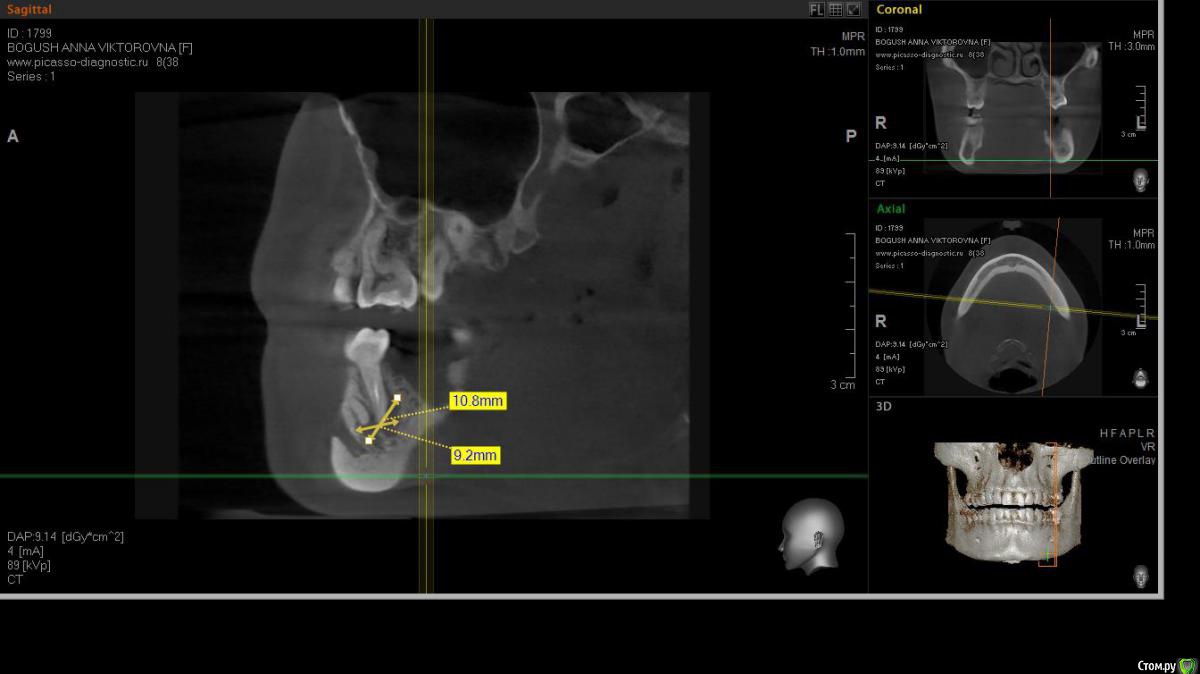Activate the 3D view panel title
This screenshot has width=1200, height=674.
(884, 407)
